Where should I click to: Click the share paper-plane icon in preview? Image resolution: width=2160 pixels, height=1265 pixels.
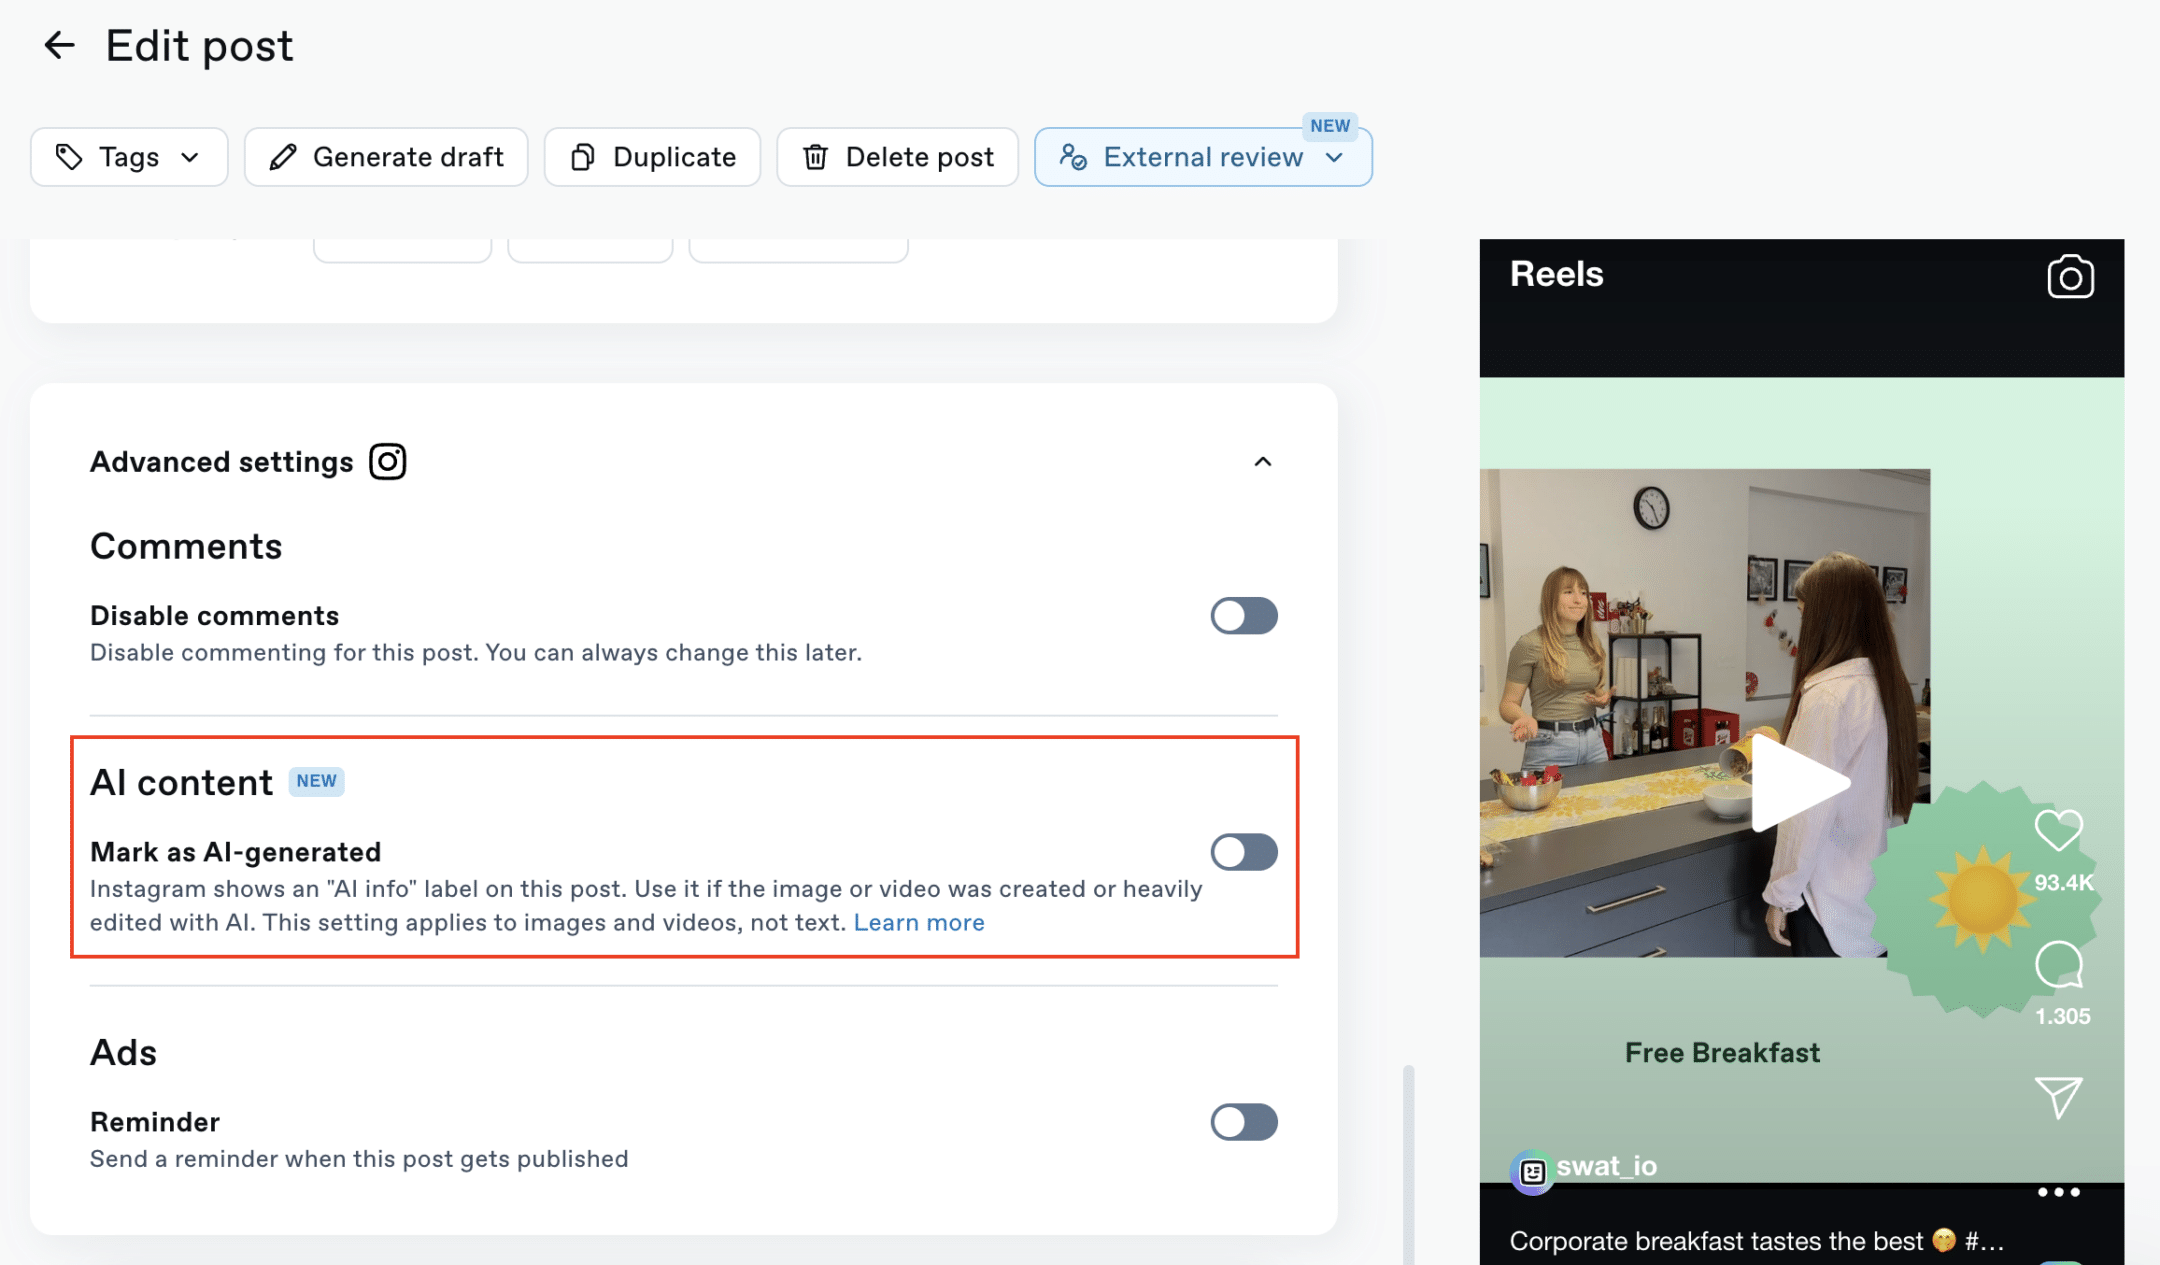(2059, 1098)
